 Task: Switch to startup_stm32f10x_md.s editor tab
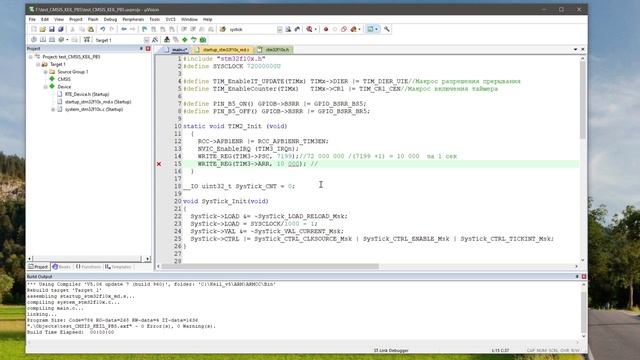[223, 50]
